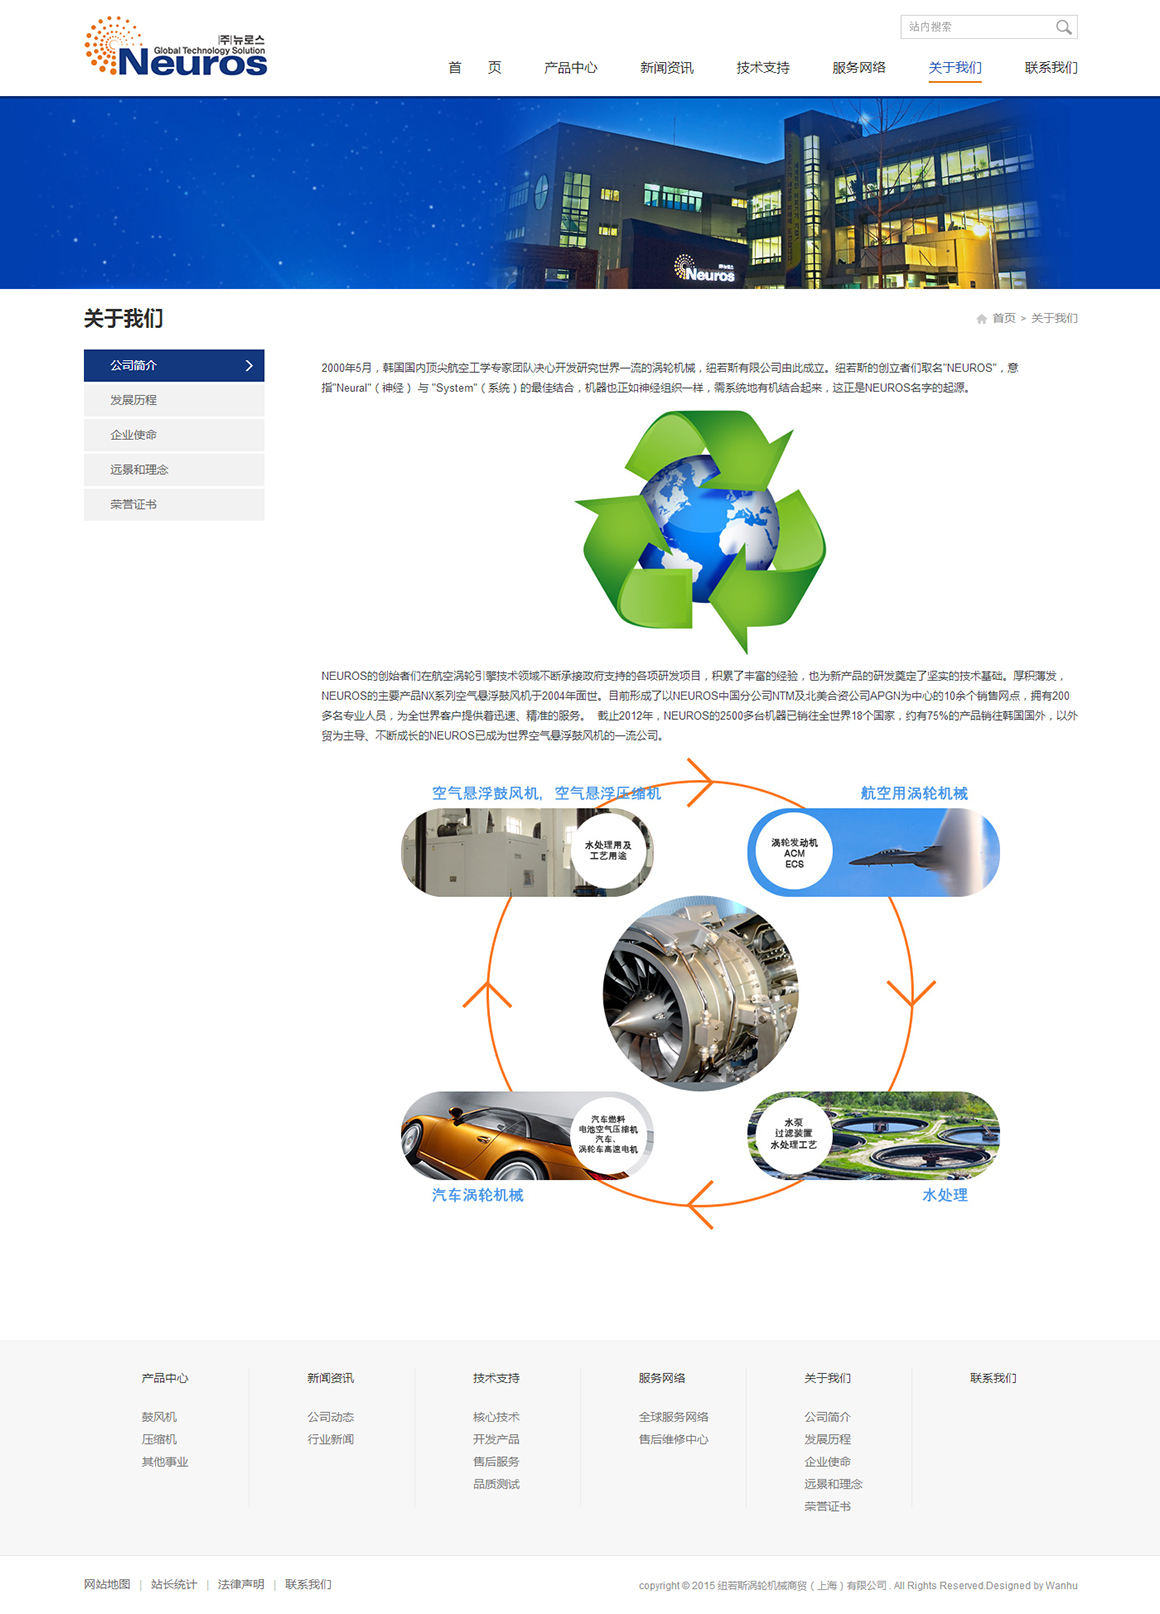Select 技术支持 in the top navigation
Viewport: 1160px width, 1614px height.
[763, 68]
